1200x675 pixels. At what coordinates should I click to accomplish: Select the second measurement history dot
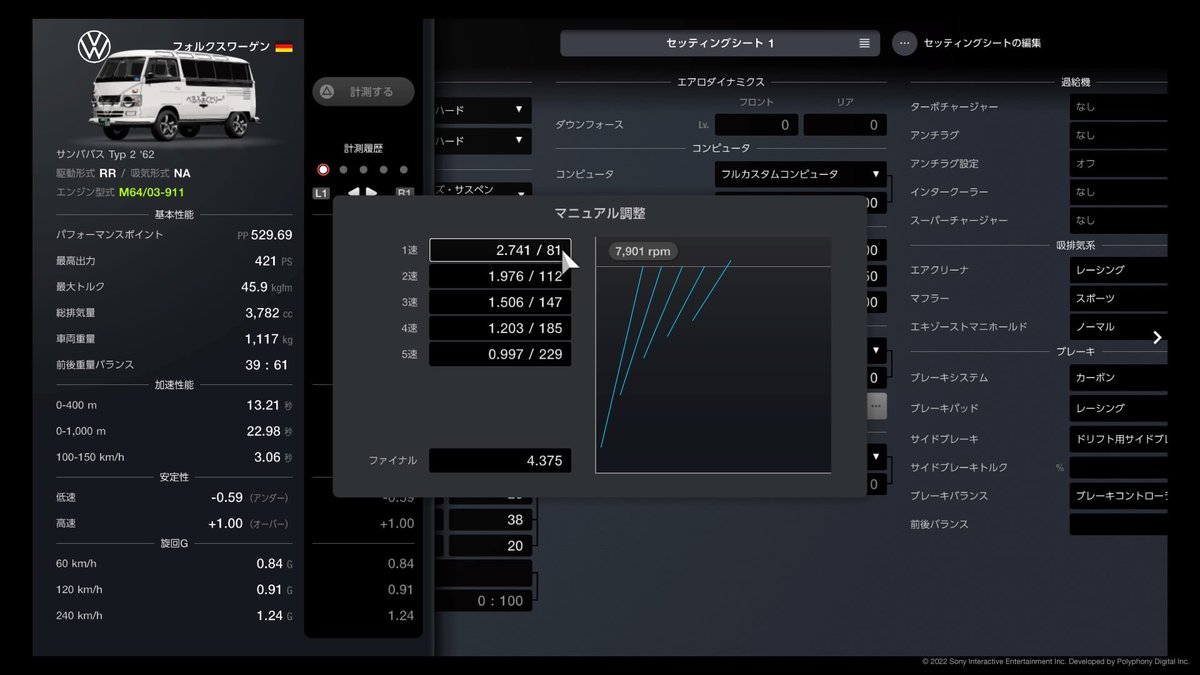pyautogui.click(x=343, y=169)
